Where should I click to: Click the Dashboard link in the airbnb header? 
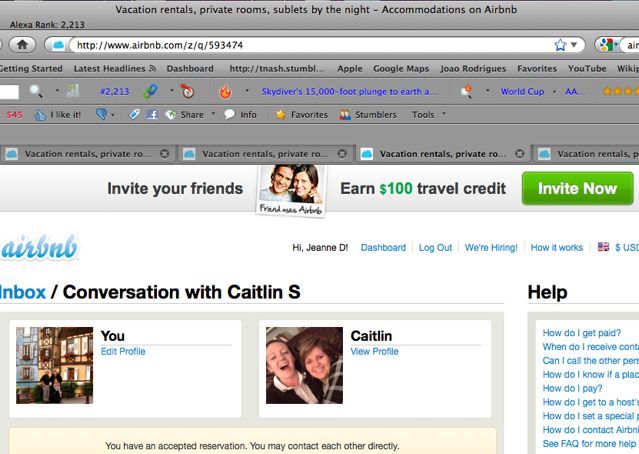(383, 247)
